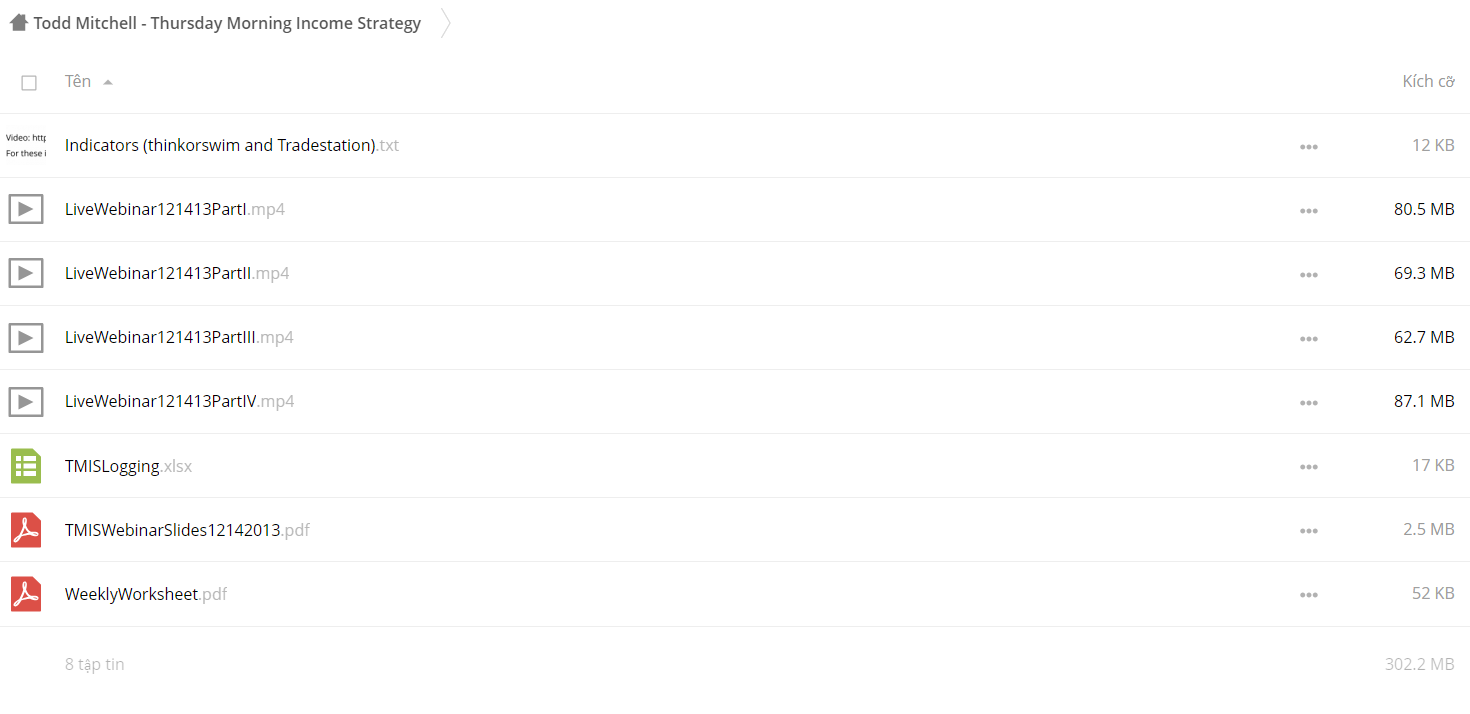Sort files by the Tên column
Image resolution: width=1470 pixels, height=714 pixels.
(78, 81)
